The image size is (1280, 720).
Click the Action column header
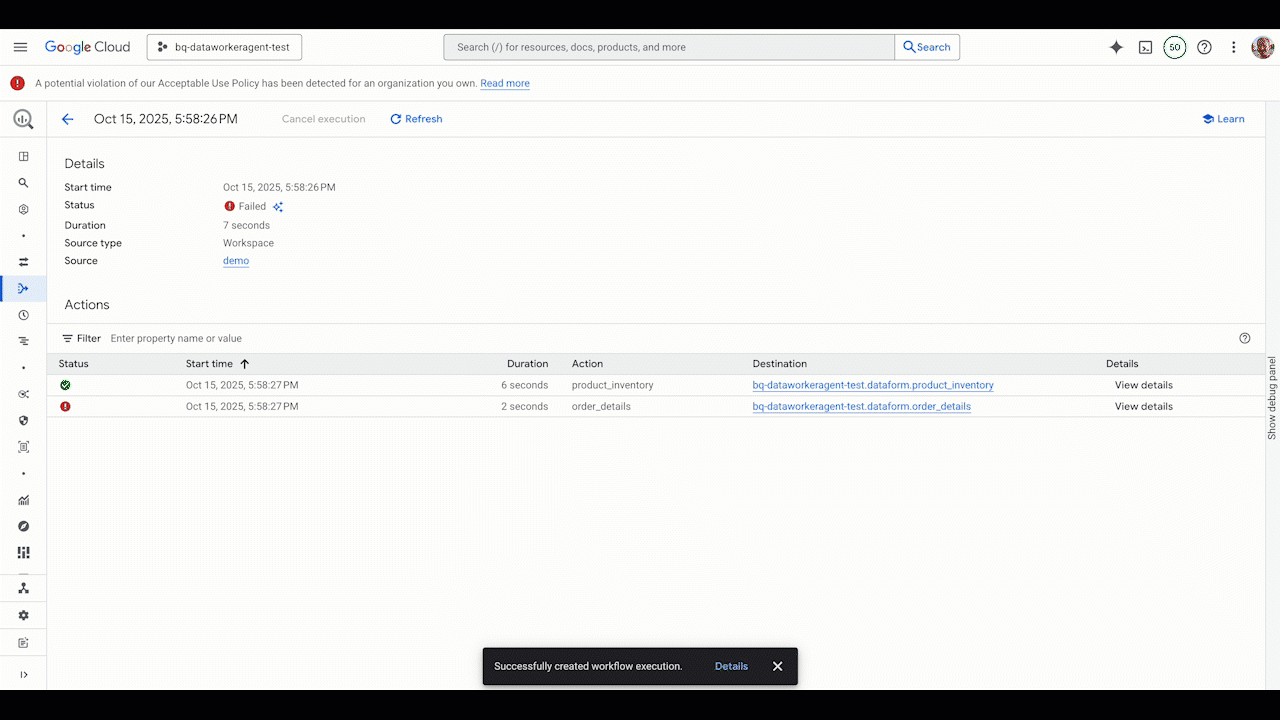pos(587,364)
